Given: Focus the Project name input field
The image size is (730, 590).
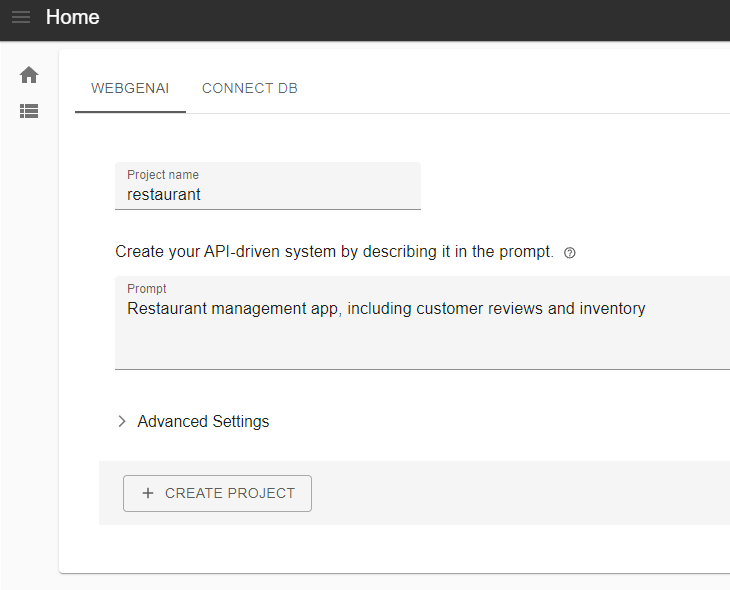Looking at the screenshot, I should [268, 186].
